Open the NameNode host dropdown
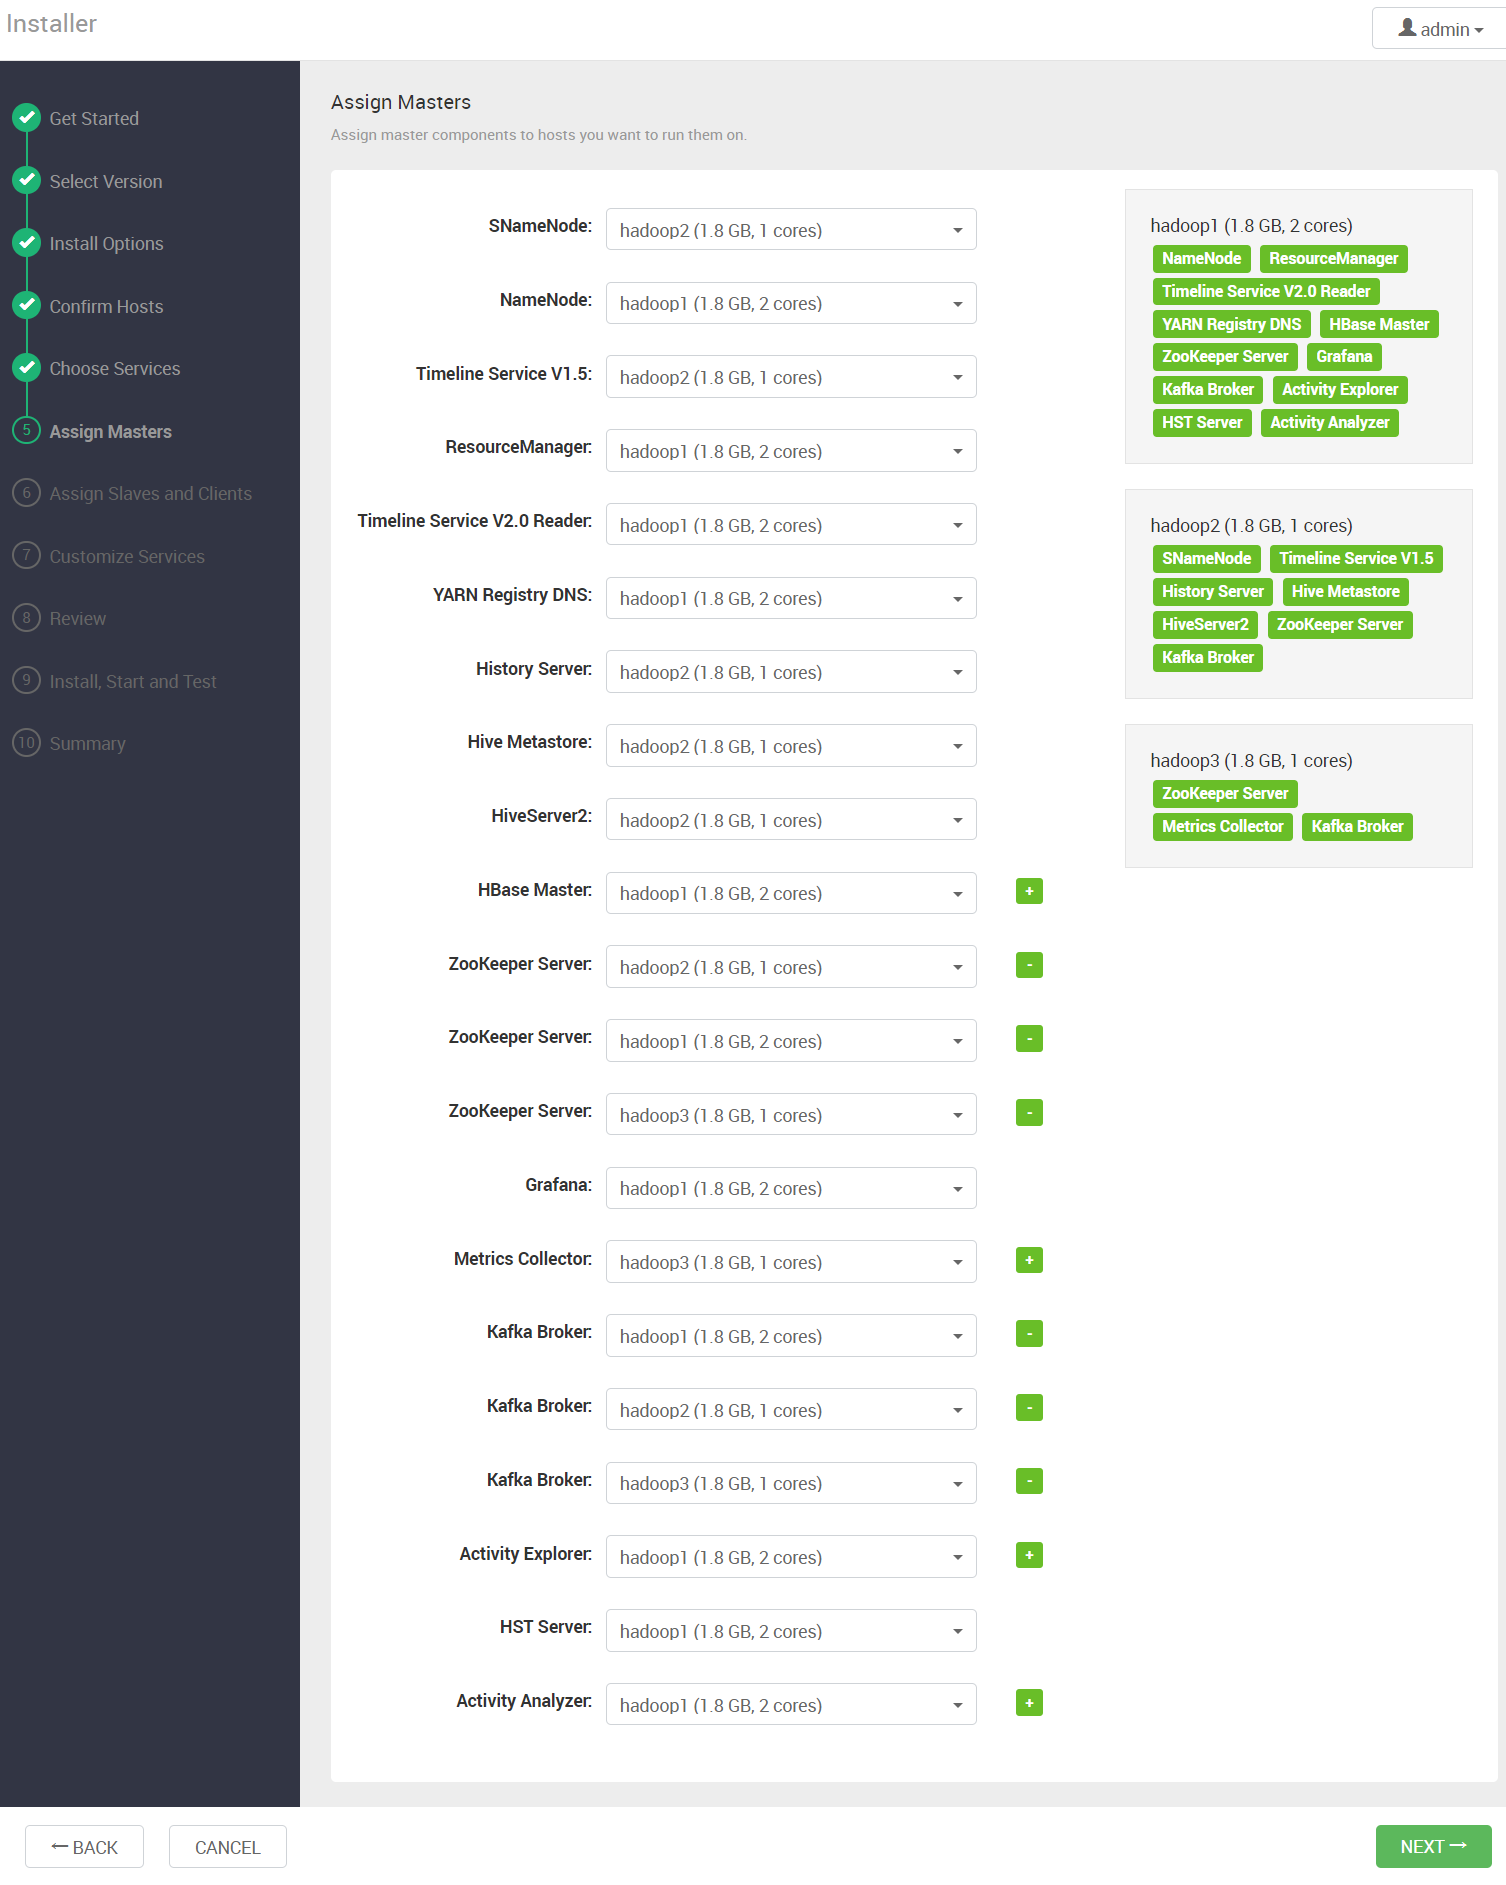 tap(791, 303)
